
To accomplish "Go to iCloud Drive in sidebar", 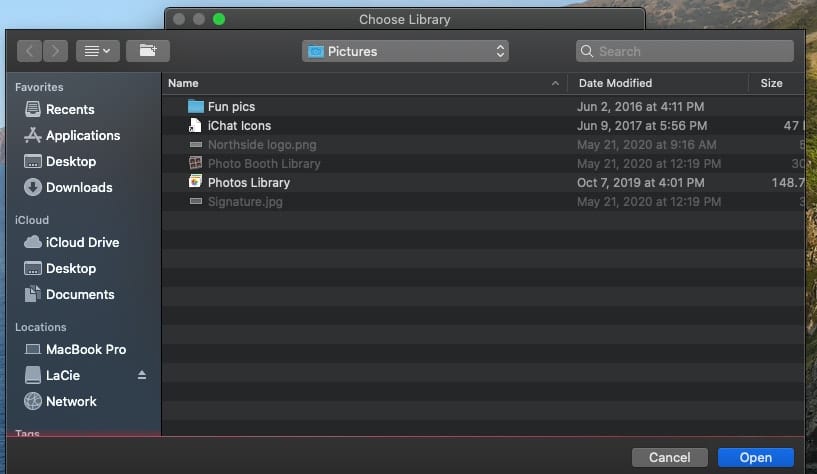I will [82, 242].
